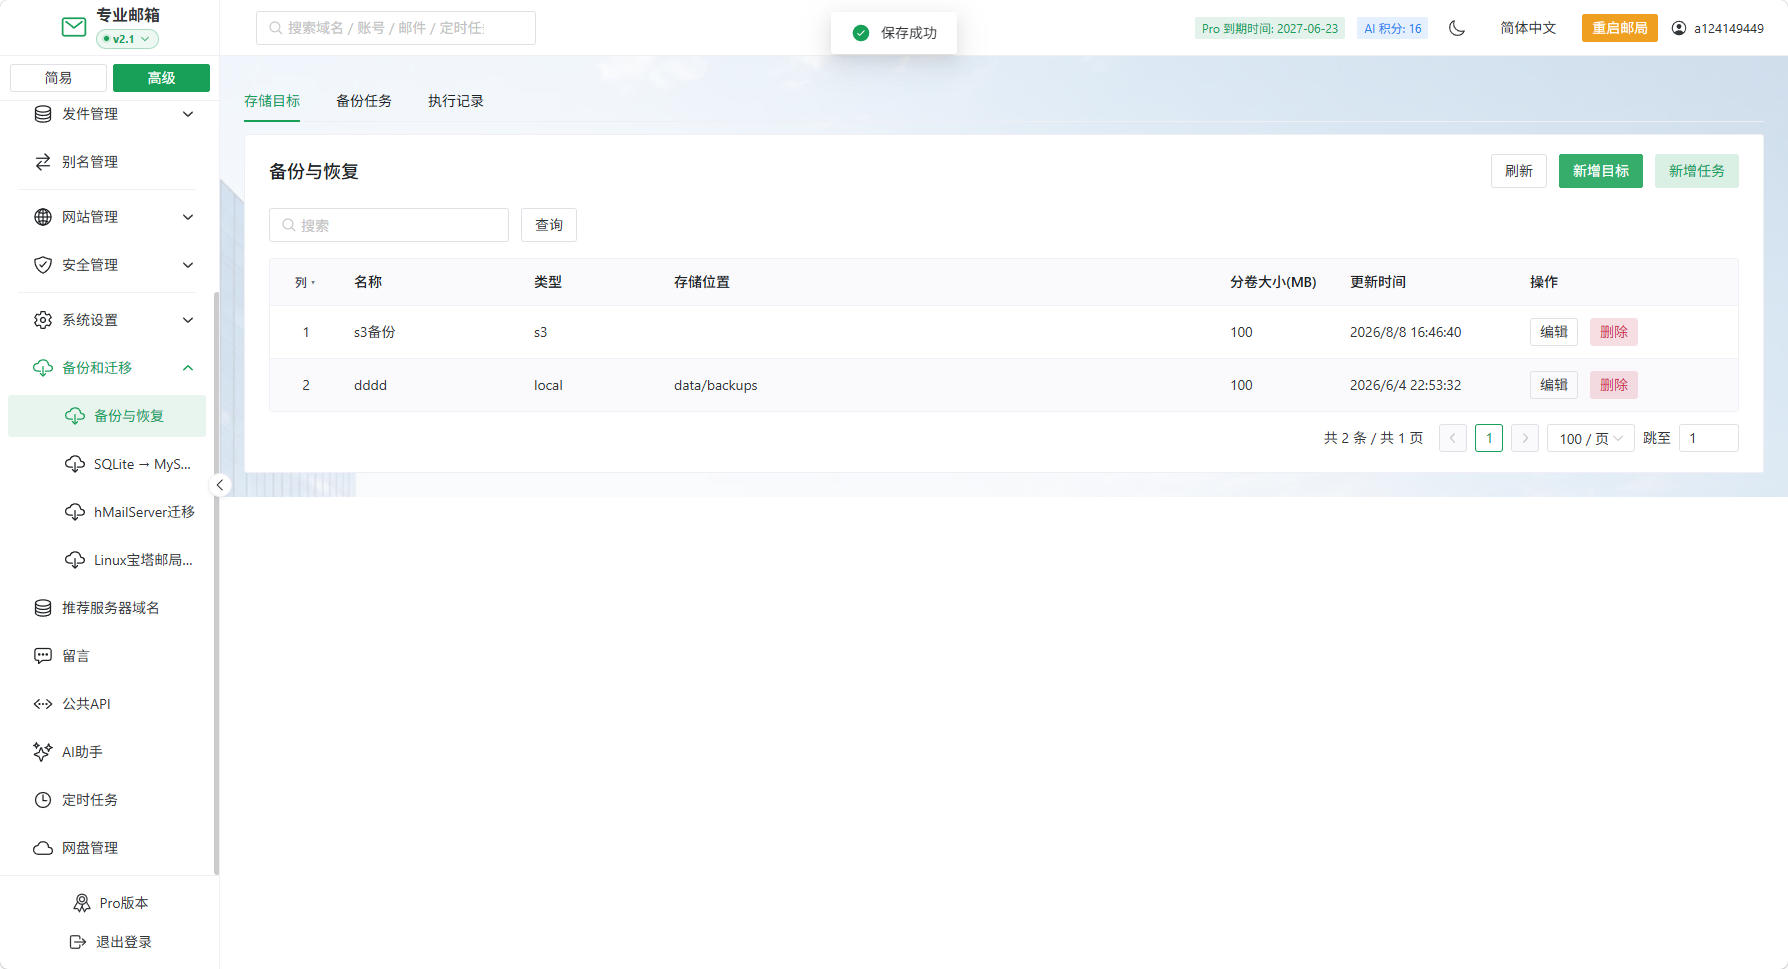The width and height of the screenshot is (1788, 969).
Task: Expand the 发件管理 menu chevron
Action: pyautogui.click(x=188, y=114)
